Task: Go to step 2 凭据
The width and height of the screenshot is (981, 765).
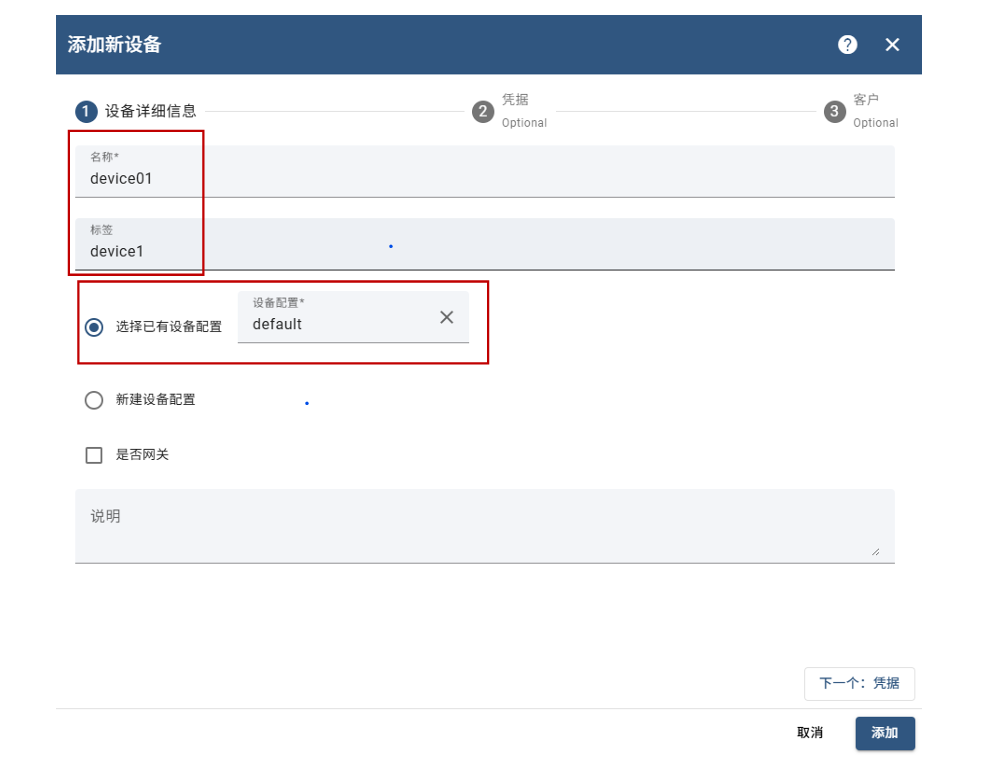Action: [509, 111]
